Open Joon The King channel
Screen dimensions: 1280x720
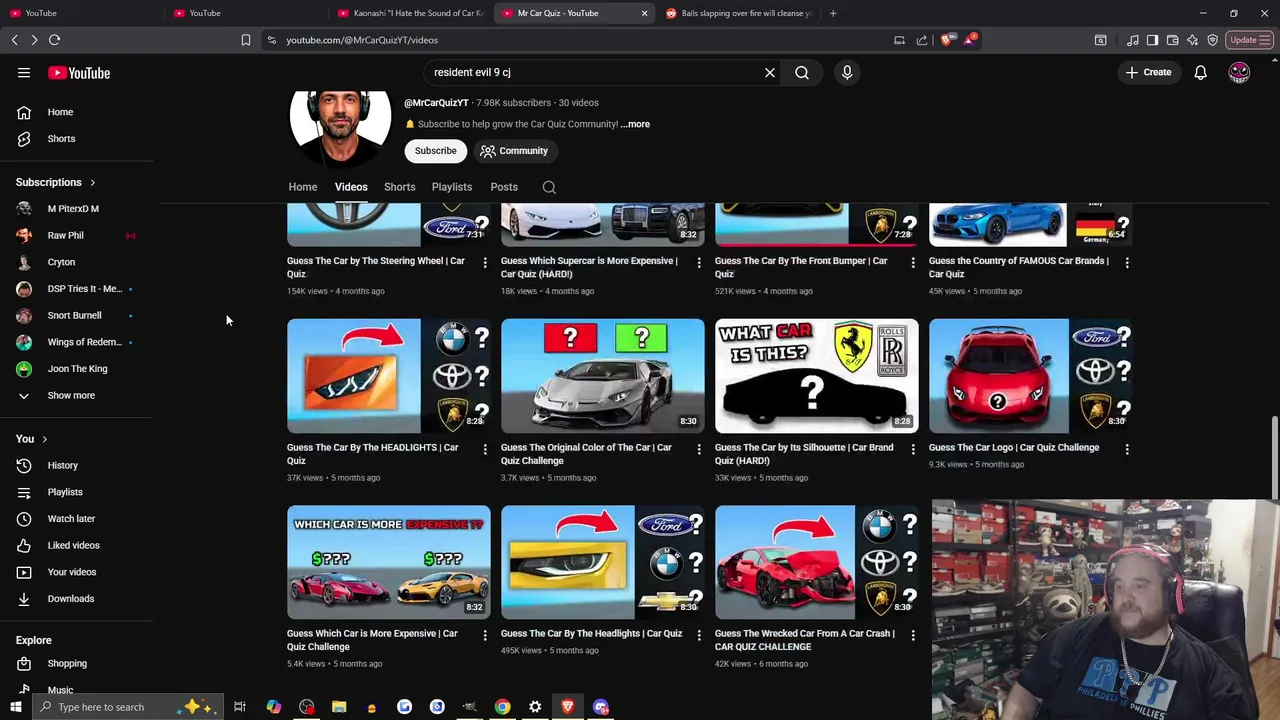77,369
